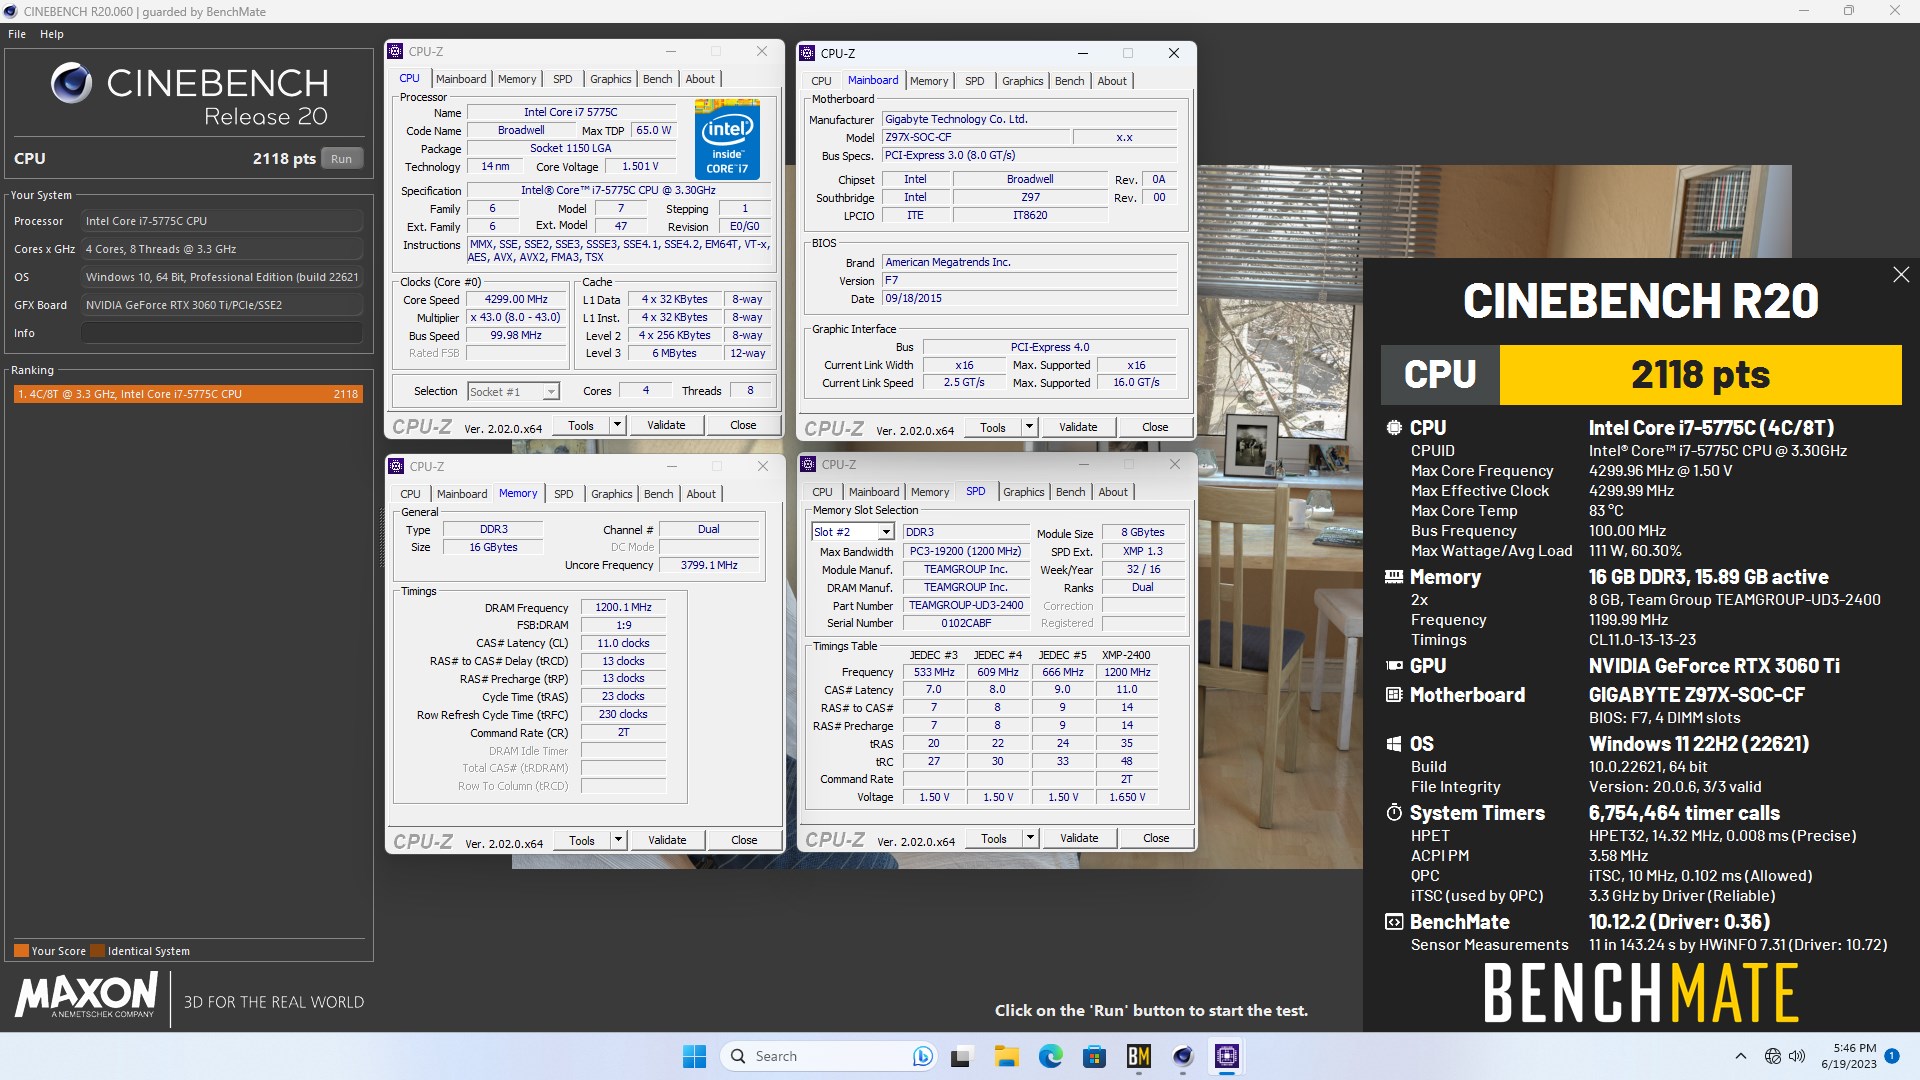
Task: Click the Part Number field TEAMGROUP-UD3-2400
Action: pyautogui.click(x=966, y=605)
